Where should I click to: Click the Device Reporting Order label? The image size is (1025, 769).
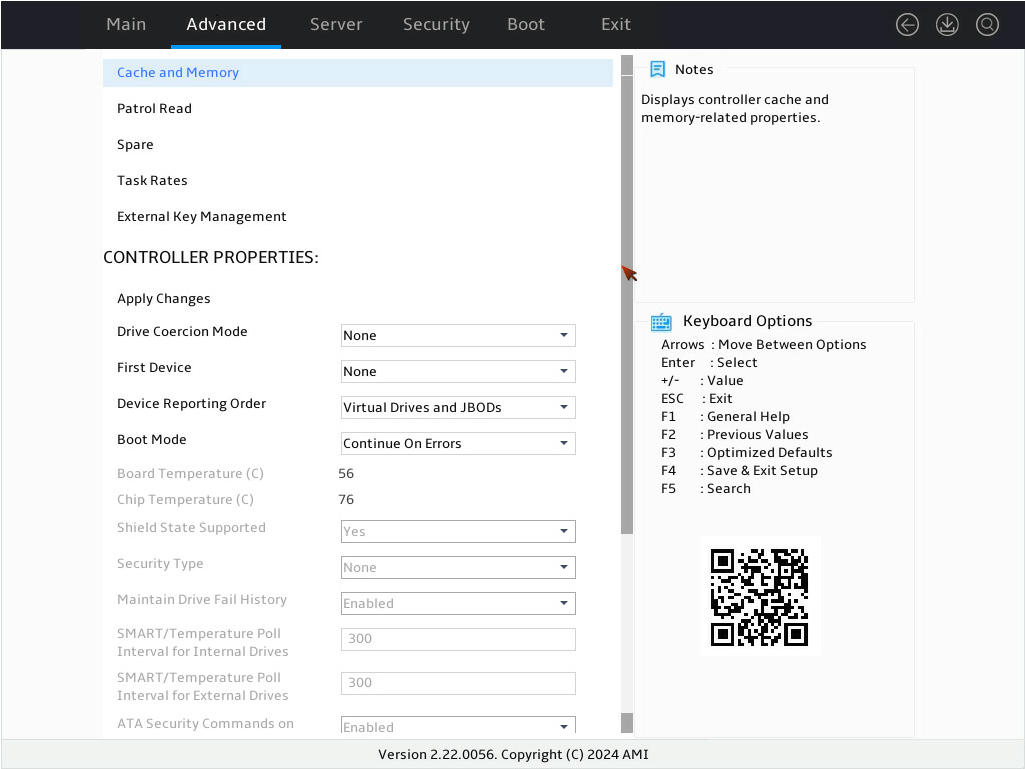tap(192, 403)
